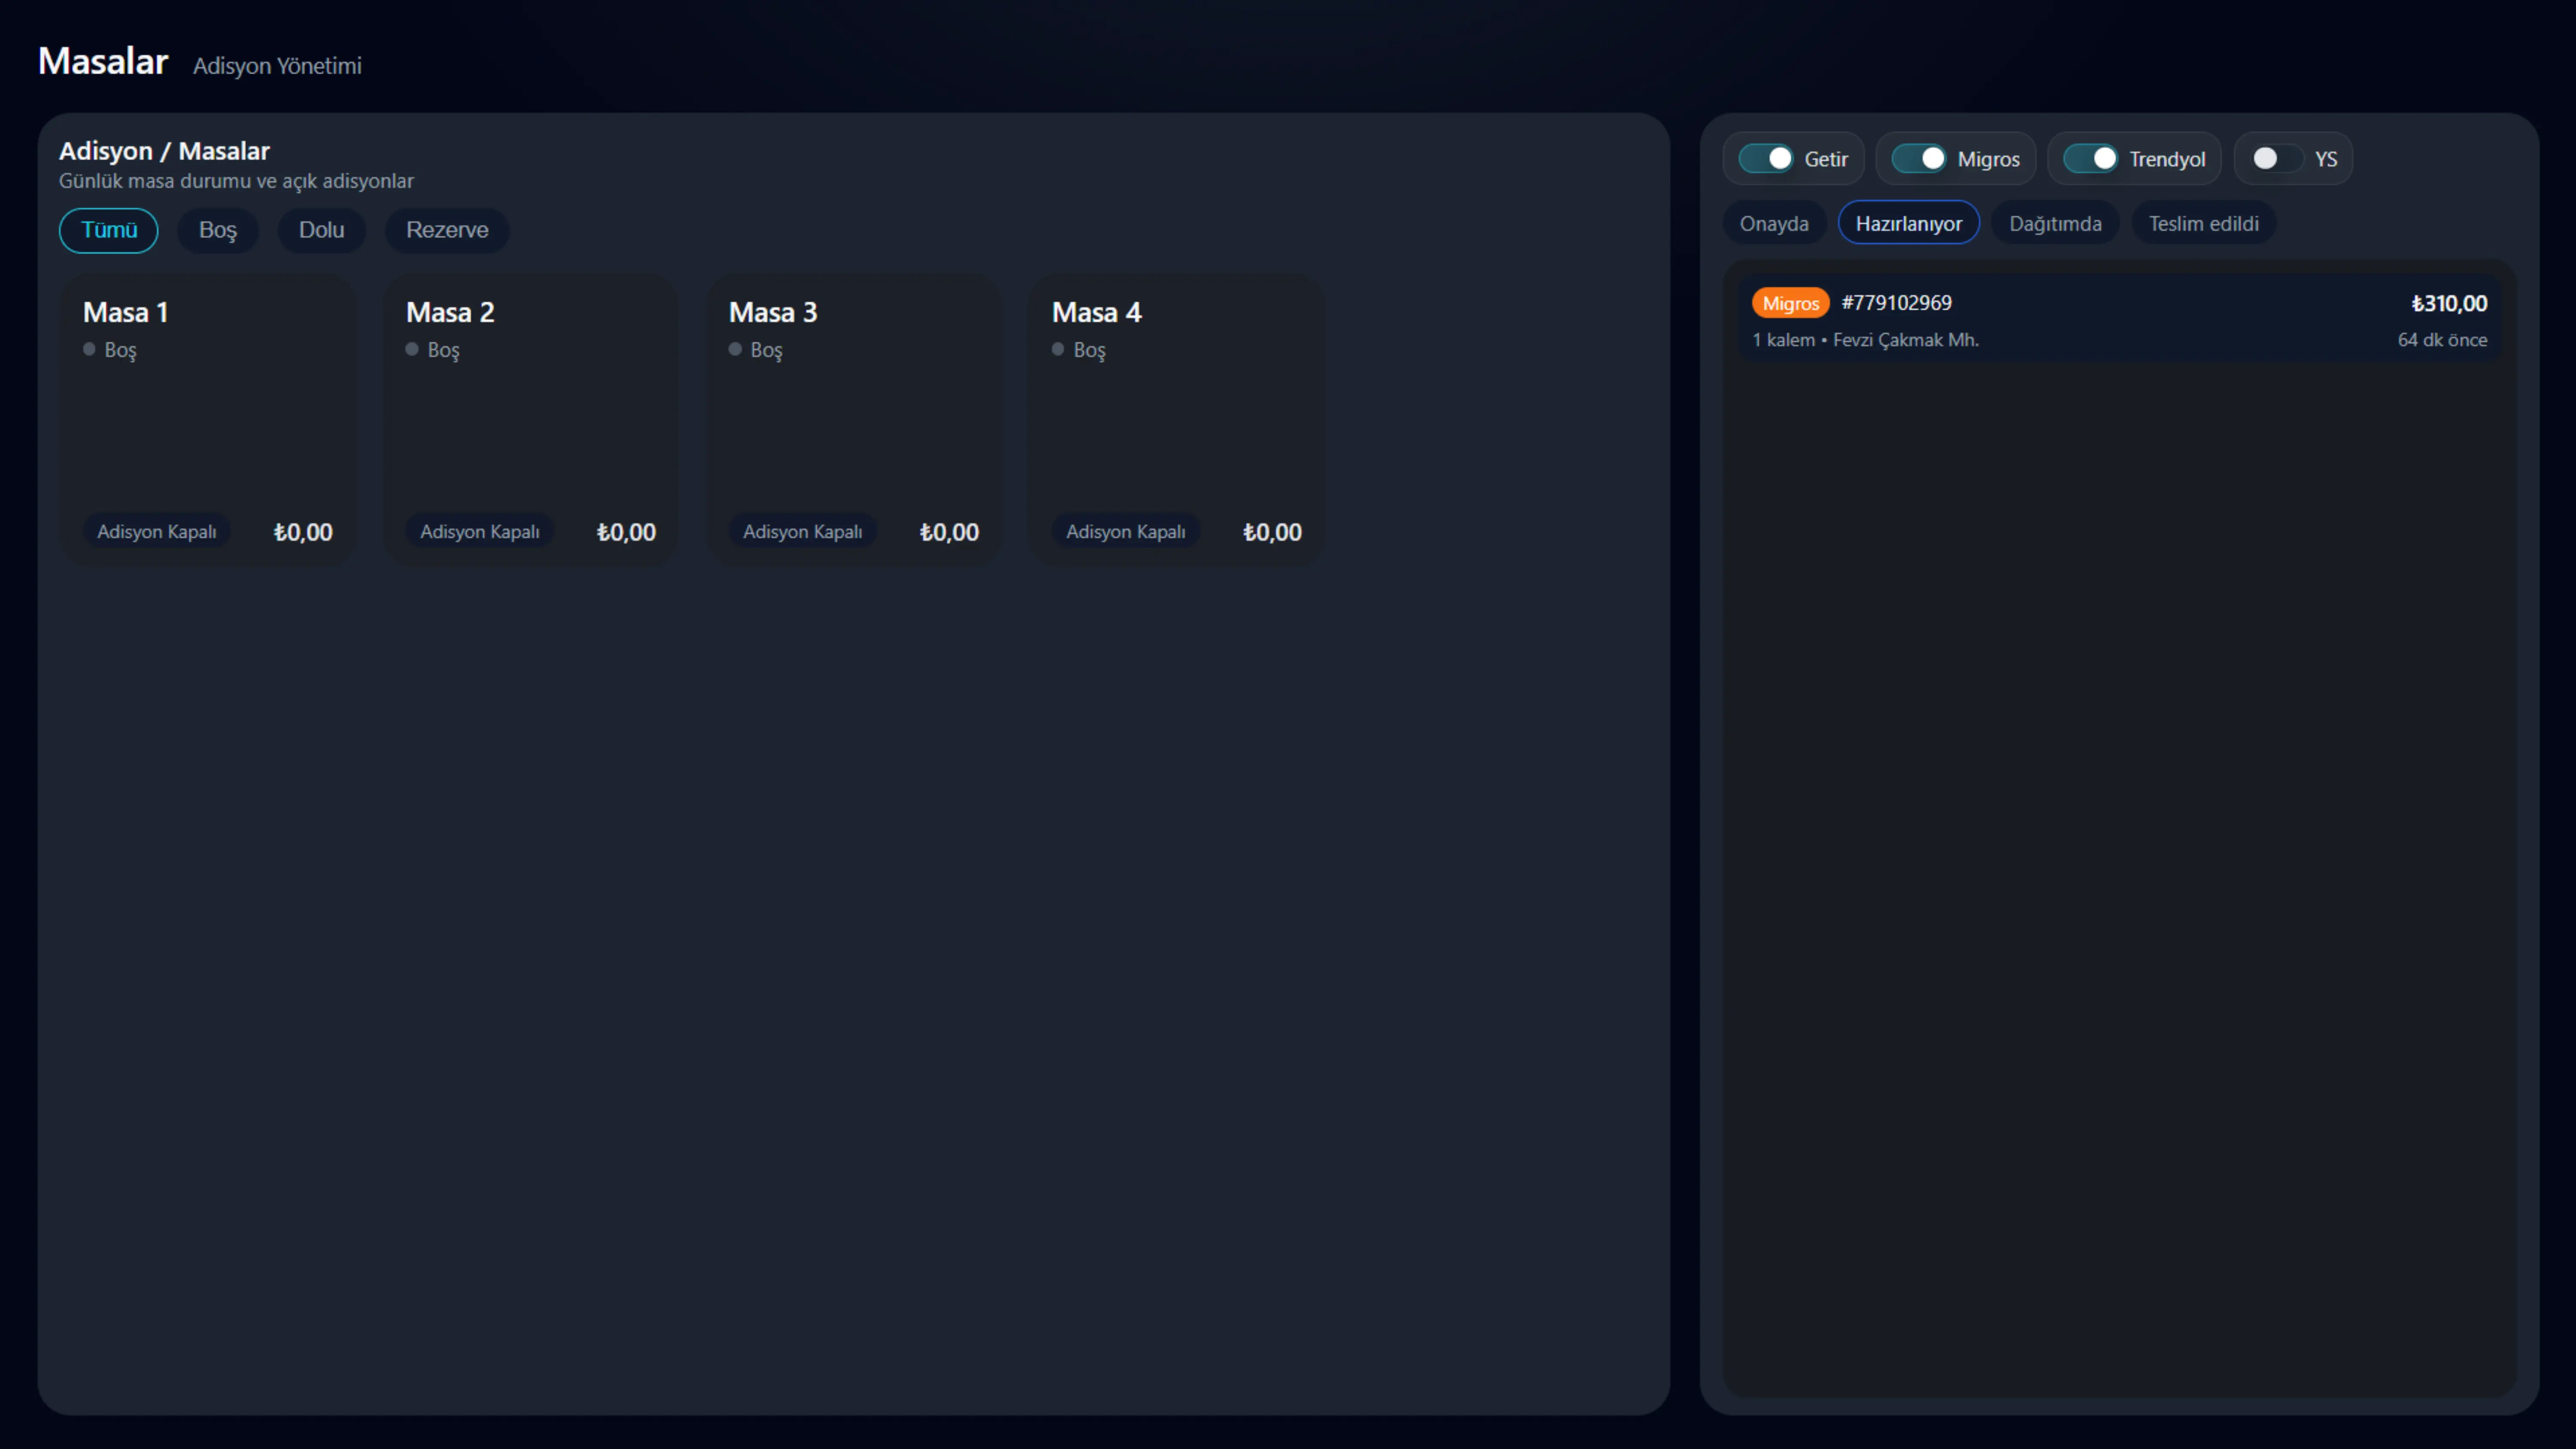2576x1449 pixels.
Task: Toggle the Getir delivery switch
Action: point(1766,159)
